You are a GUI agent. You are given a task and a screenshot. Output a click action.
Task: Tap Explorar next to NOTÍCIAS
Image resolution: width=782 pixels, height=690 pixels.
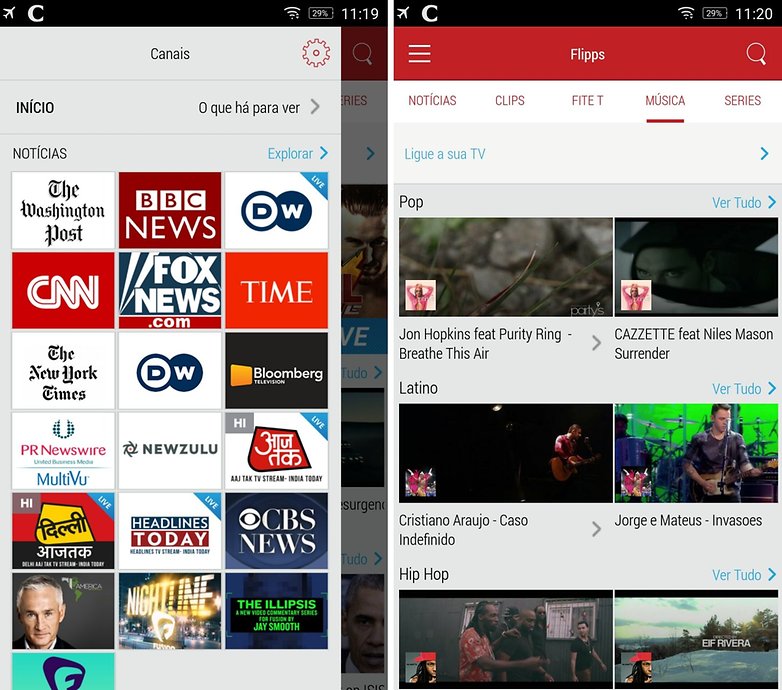pos(298,153)
